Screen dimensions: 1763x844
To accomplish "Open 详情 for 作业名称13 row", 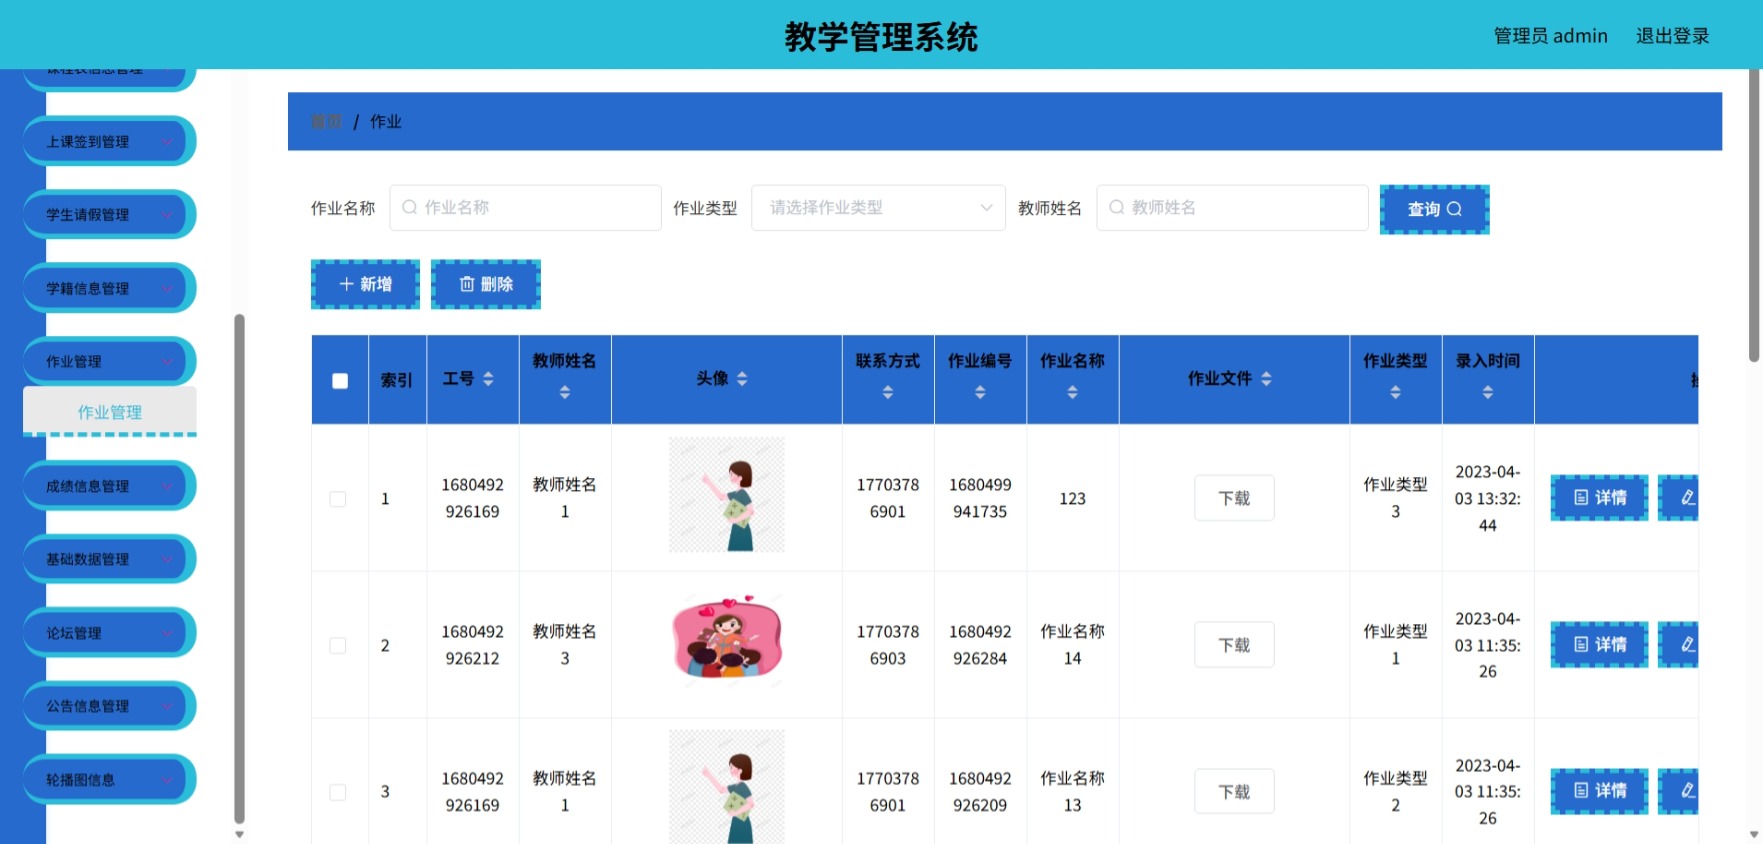I will coord(1599,791).
